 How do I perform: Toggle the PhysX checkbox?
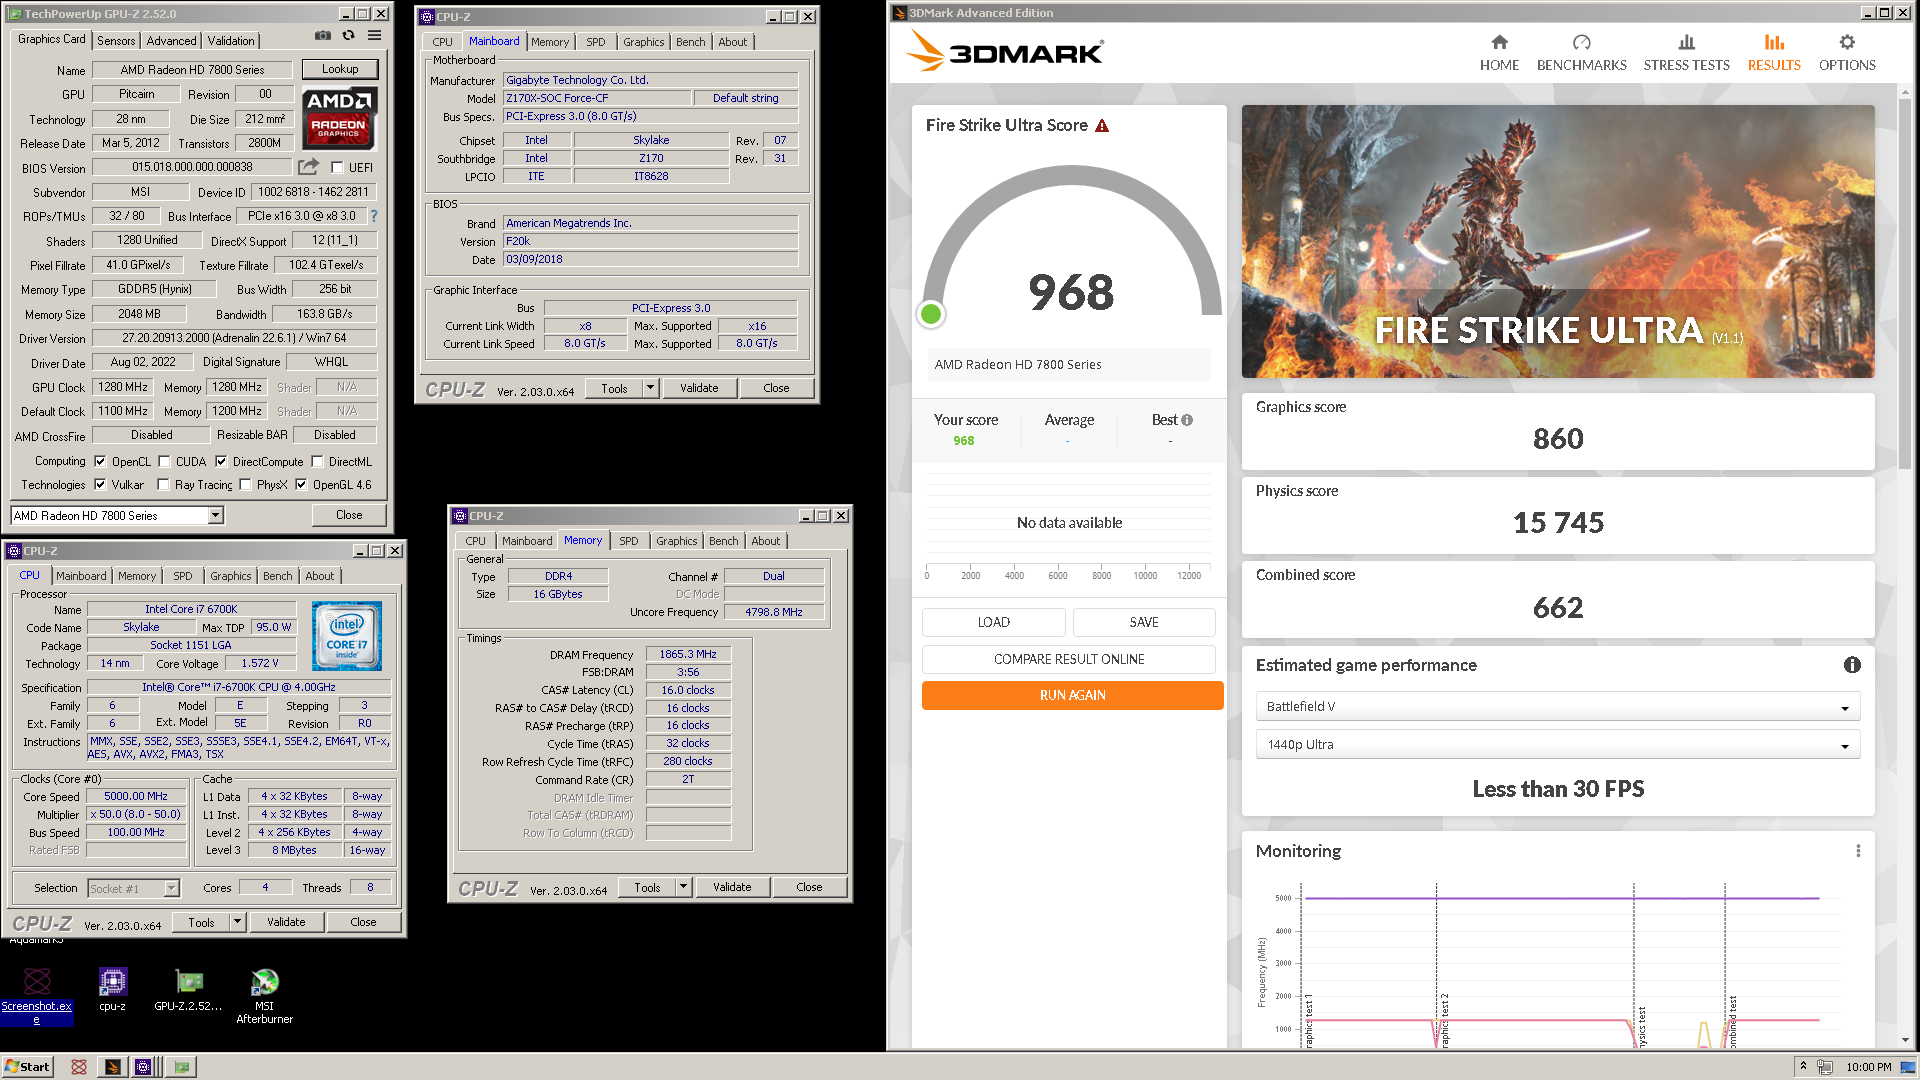[245, 484]
